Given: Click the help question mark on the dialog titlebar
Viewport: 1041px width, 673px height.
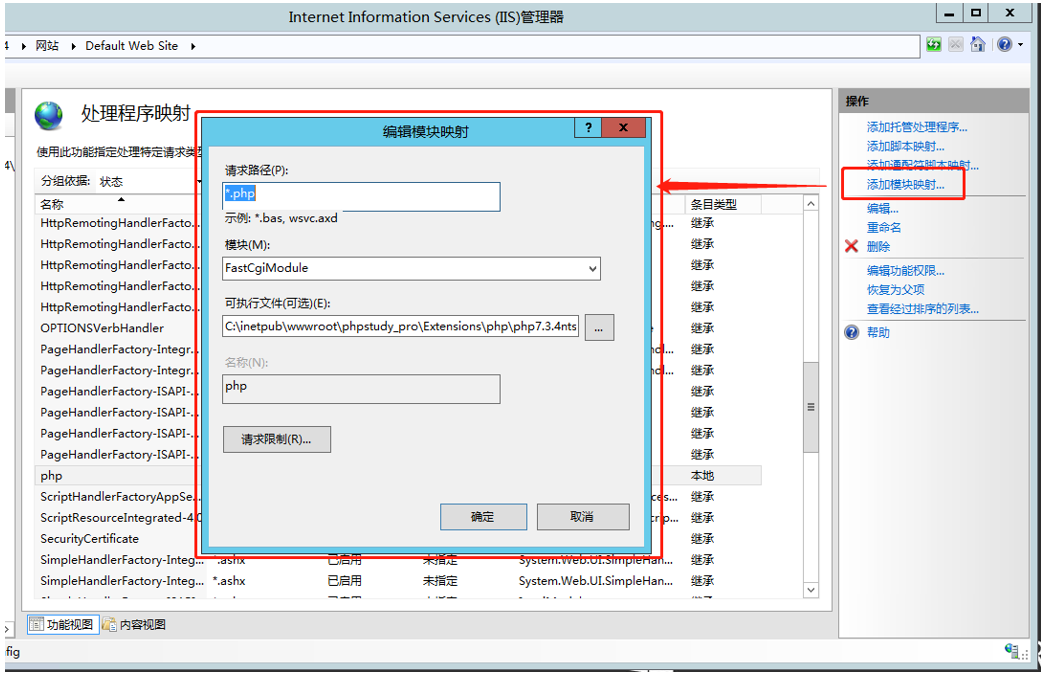Looking at the screenshot, I should click(588, 127).
